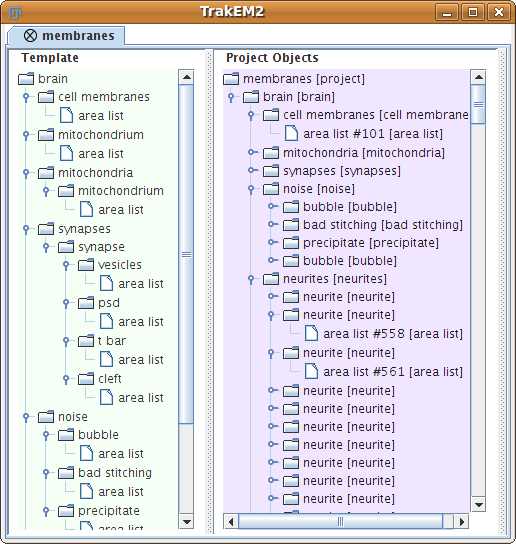Viewport: 516px width, 544px height.
Task: Click the psd folder icon
Action: (x=86, y=303)
